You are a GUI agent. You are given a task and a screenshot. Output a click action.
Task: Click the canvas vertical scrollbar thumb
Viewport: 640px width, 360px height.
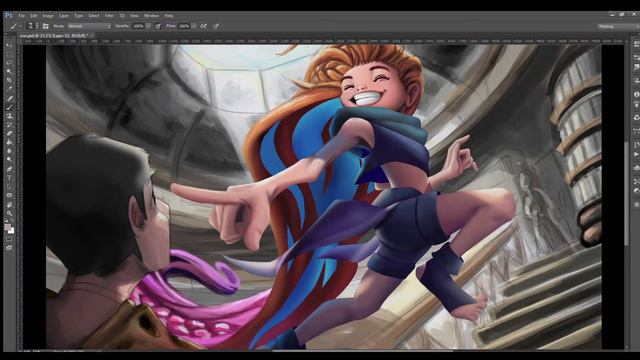(x=626, y=193)
